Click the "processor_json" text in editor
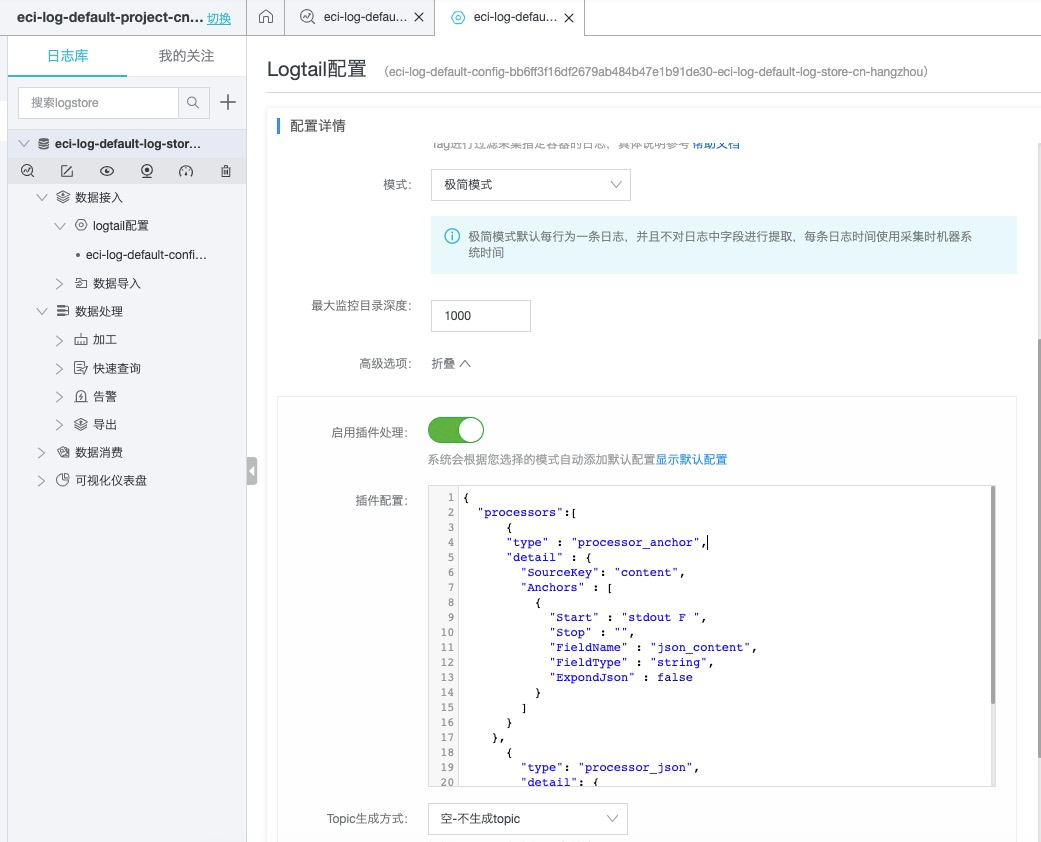The width and height of the screenshot is (1041, 842). tap(635, 768)
